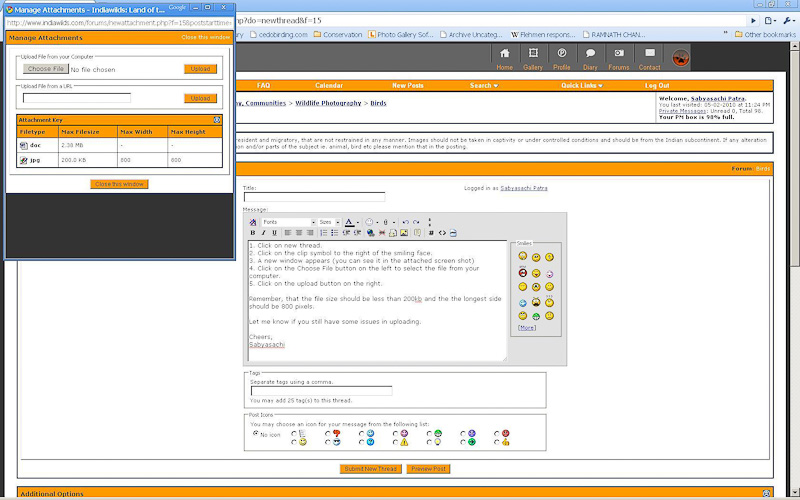This screenshot has height=500, width=800.
Task: Click the underline formatting button
Action: coord(274,232)
